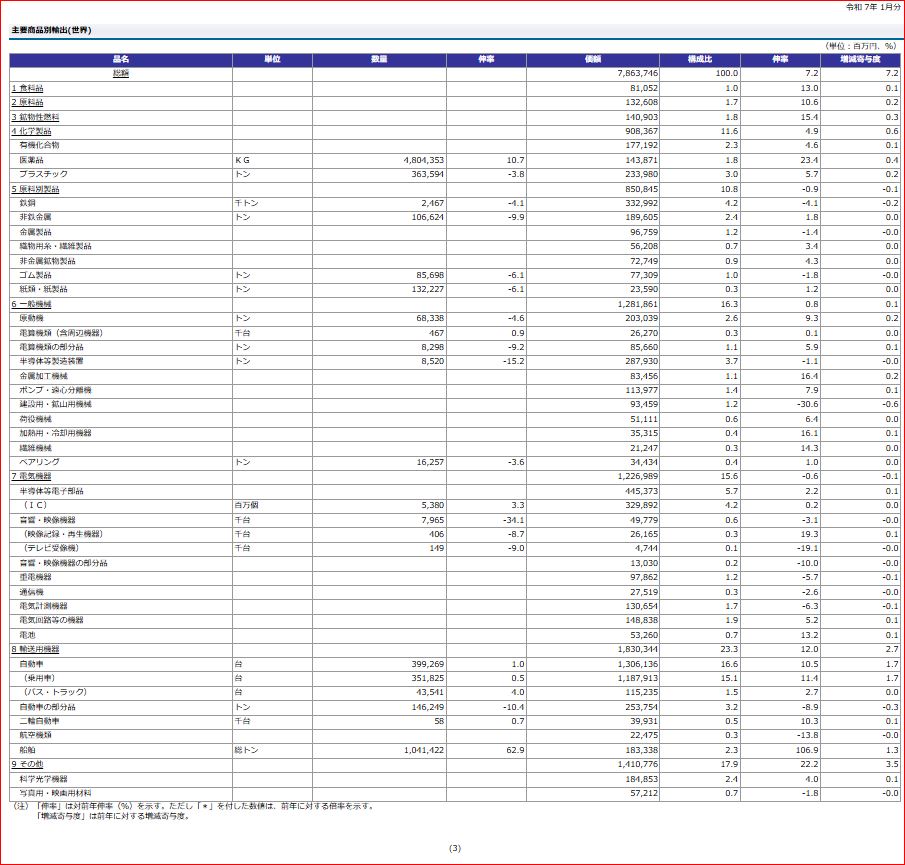Select the 1,041,422 ship tonnage cell
The width and height of the screenshot is (905, 865).
pyautogui.click(x=379, y=750)
